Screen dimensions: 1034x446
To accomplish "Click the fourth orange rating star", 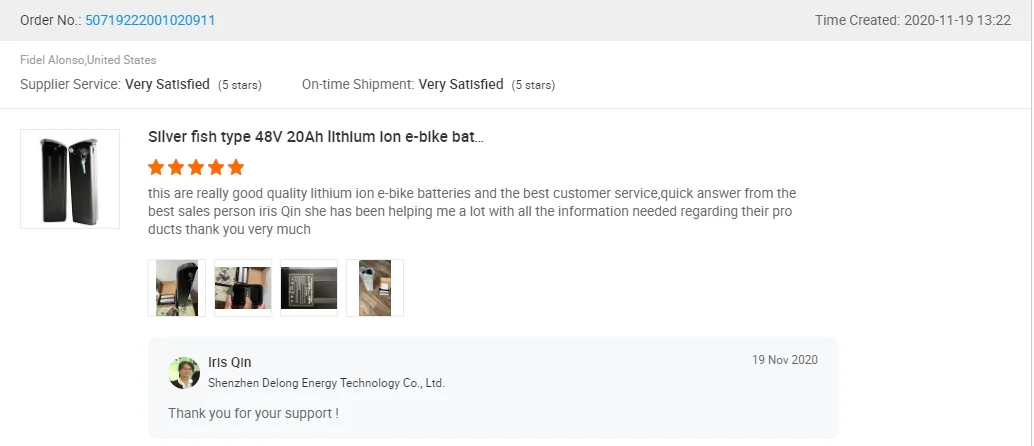I will 216,167.
